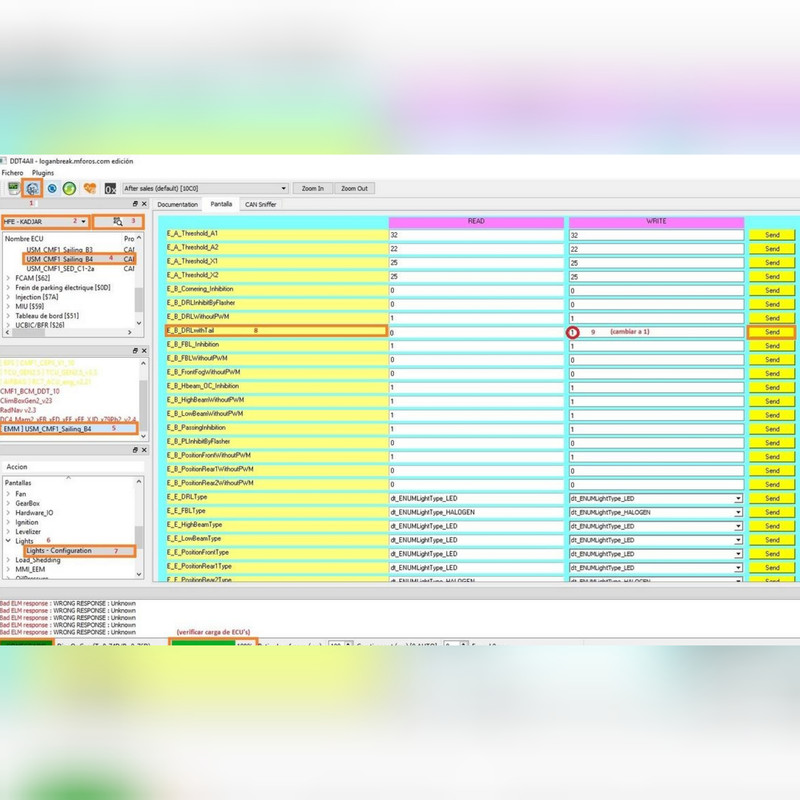This screenshot has height=800, width=800.
Task: Select EMM ] USM_CMF1_Sailing_B4 list entry
Action: point(47,429)
